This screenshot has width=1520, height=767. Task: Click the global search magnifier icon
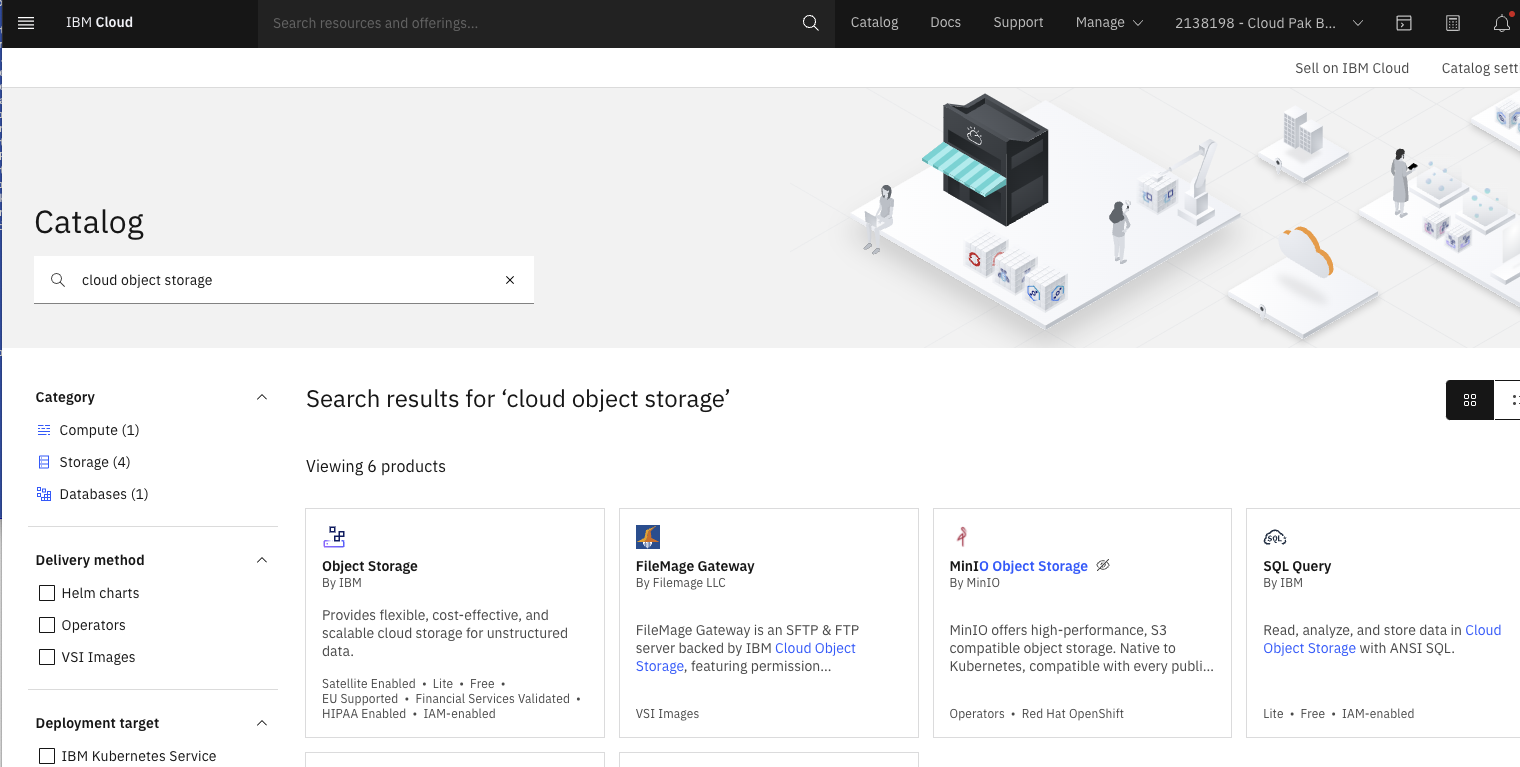811,23
